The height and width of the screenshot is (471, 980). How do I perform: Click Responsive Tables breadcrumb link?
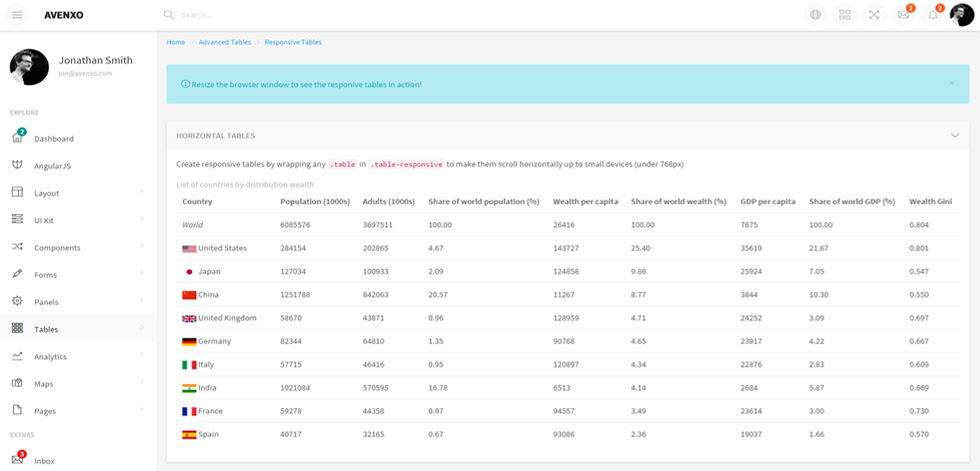coord(293,42)
